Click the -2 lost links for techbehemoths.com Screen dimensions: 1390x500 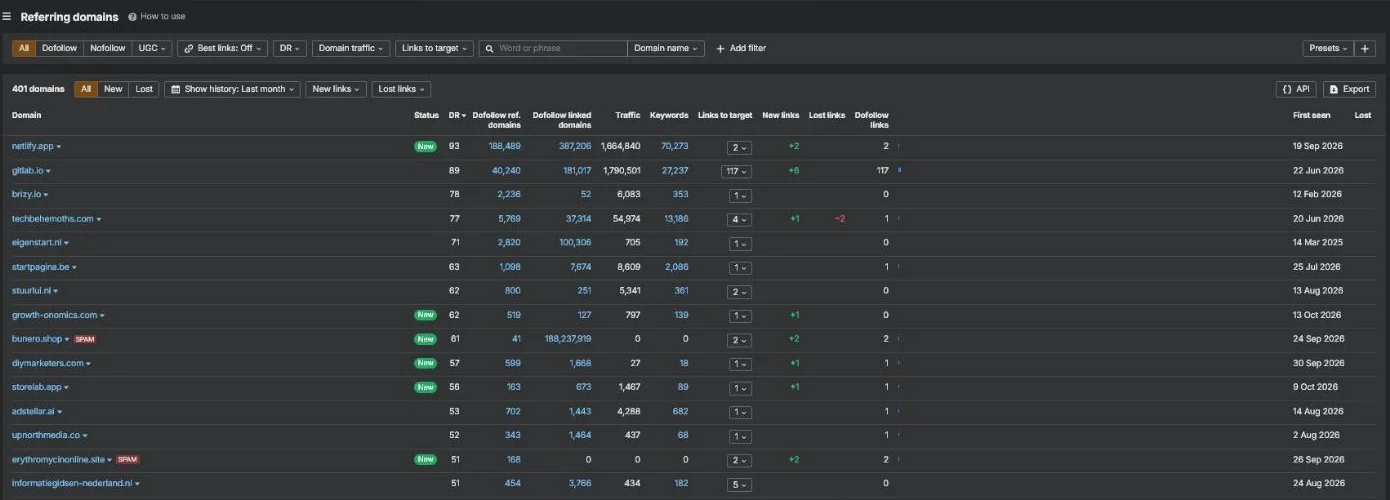840,219
